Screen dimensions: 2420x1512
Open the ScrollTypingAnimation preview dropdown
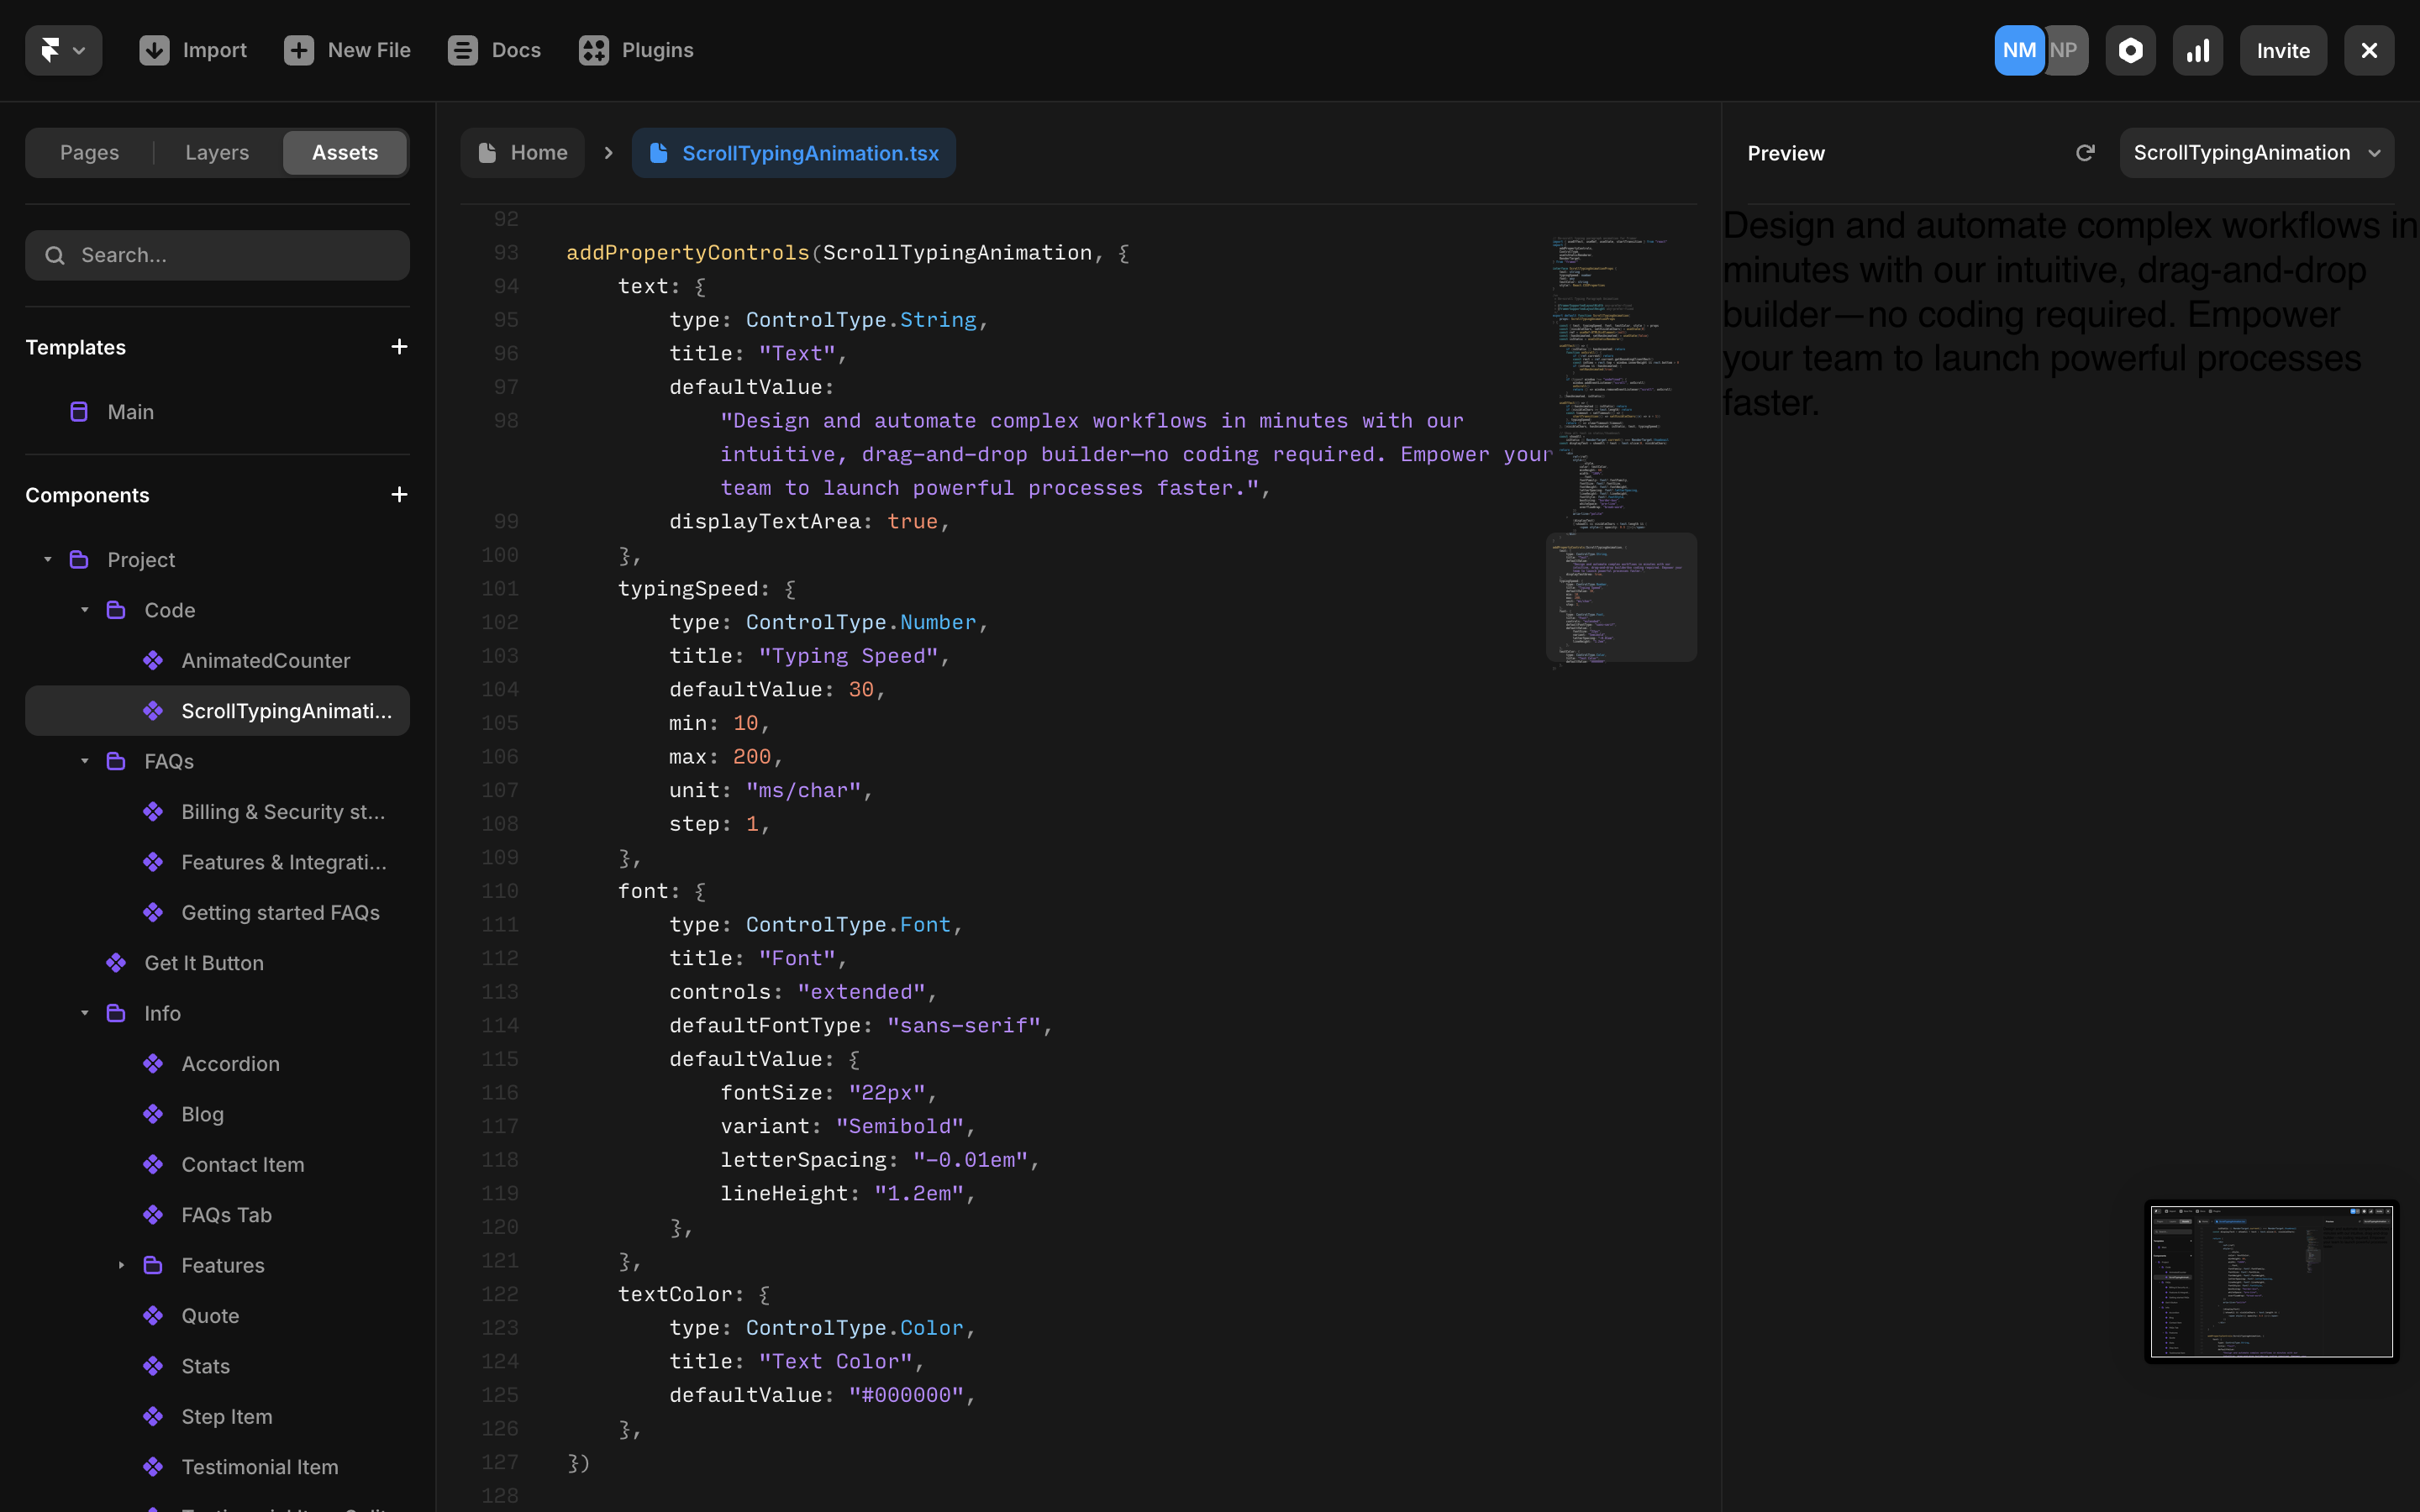pyautogui.click(x=2256, y=152)
